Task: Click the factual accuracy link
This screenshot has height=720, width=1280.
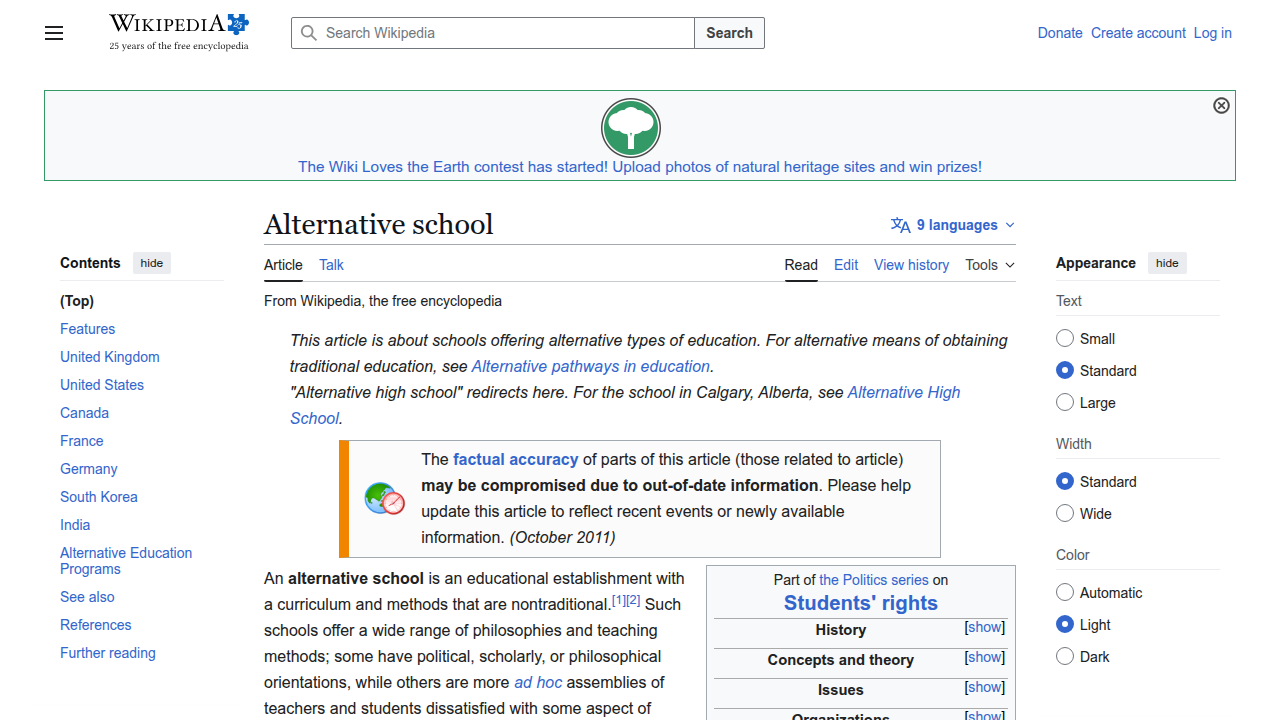Action: coord(516,459)
